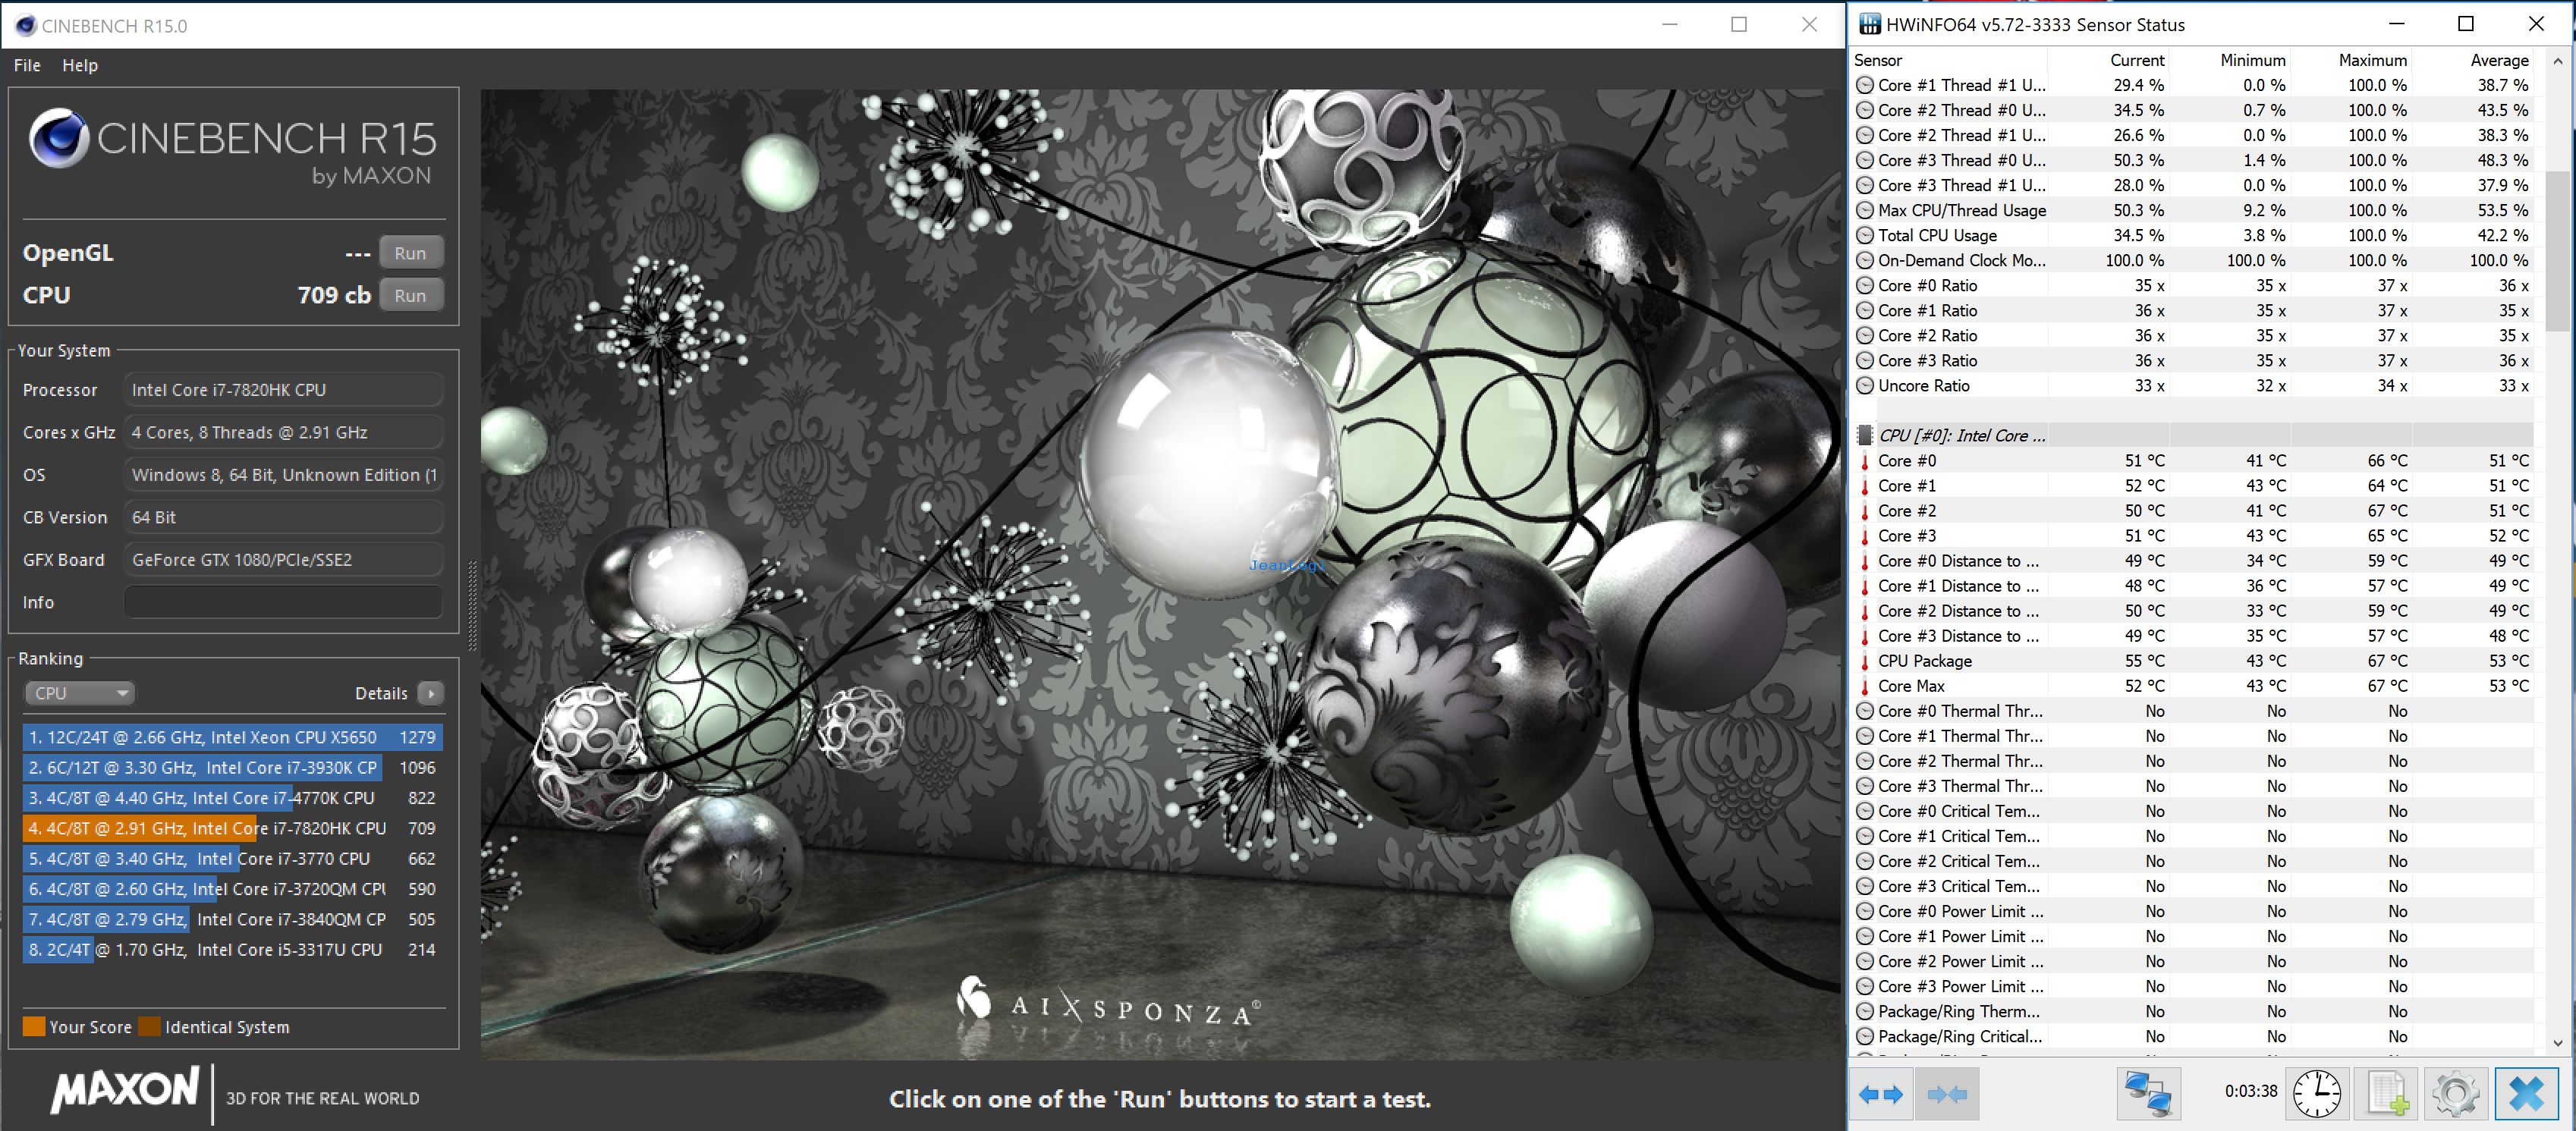Viewport: 2576px width, 1131px height.
Task: Click the Core #3 Power Limit row icon
Action: (x=1864, y=986)
